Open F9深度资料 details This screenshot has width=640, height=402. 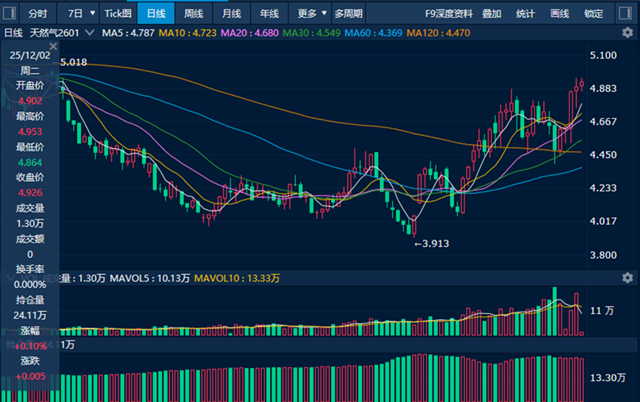[x=449, y=14]
